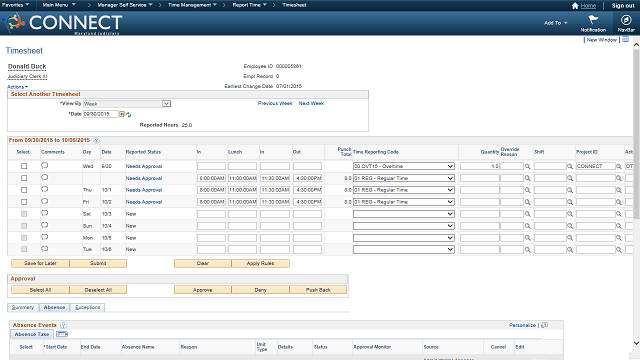Expand the Actions menu under employee name
The width and height of the screenshot is (640, 360).
point(18,87)
